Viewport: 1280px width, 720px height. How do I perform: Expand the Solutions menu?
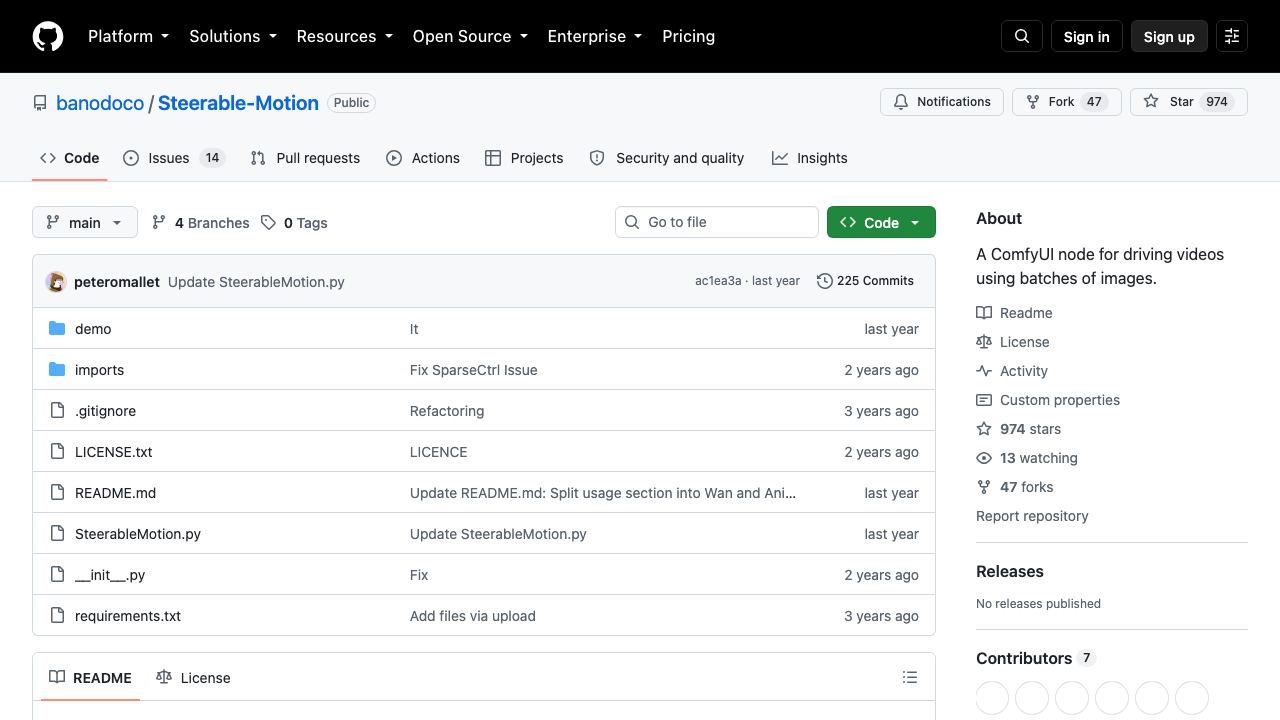tap(232, 36)
